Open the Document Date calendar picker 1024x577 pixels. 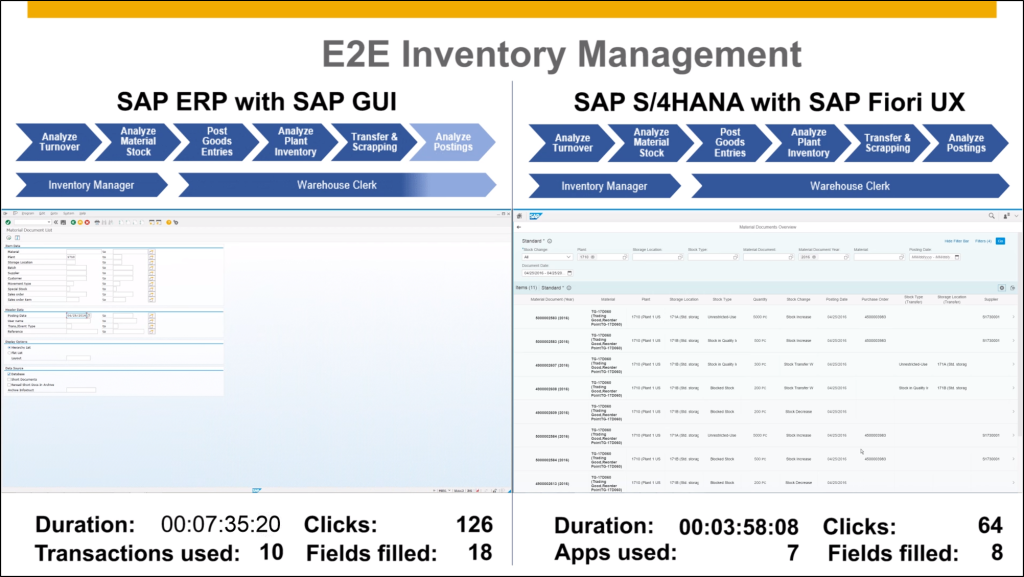[570, 272]
